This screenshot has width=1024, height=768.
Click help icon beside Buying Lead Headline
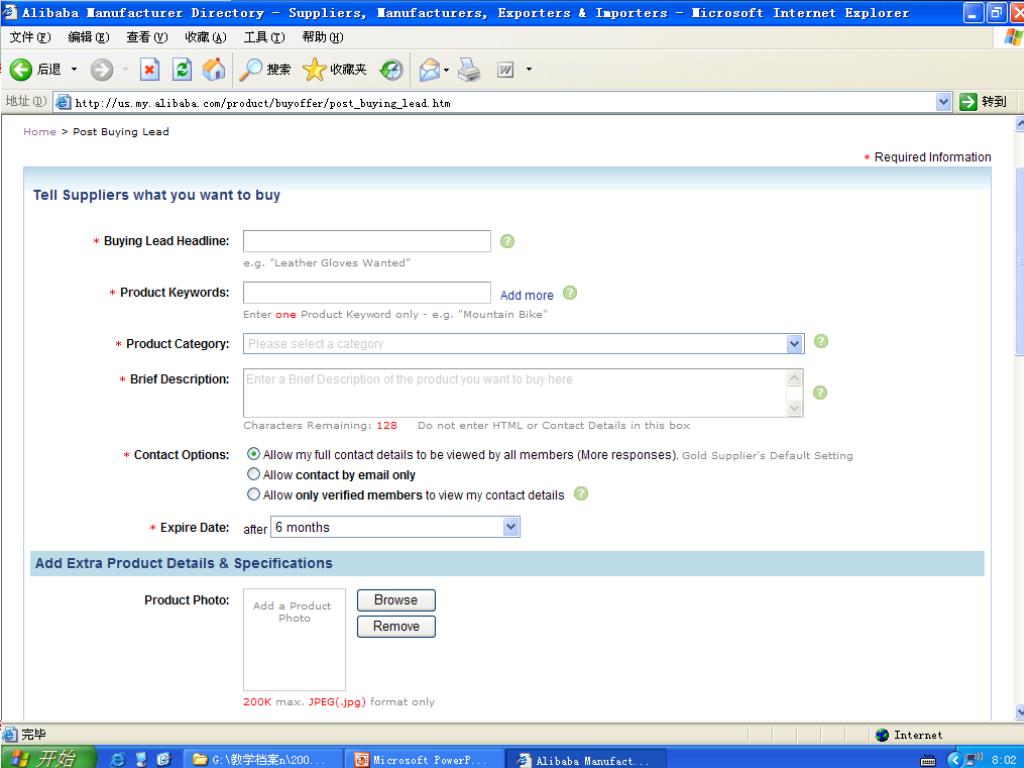(507, 241)
